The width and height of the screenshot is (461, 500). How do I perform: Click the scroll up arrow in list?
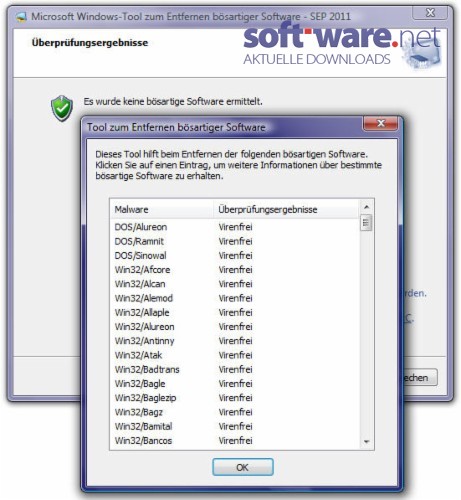coord(366,207)
